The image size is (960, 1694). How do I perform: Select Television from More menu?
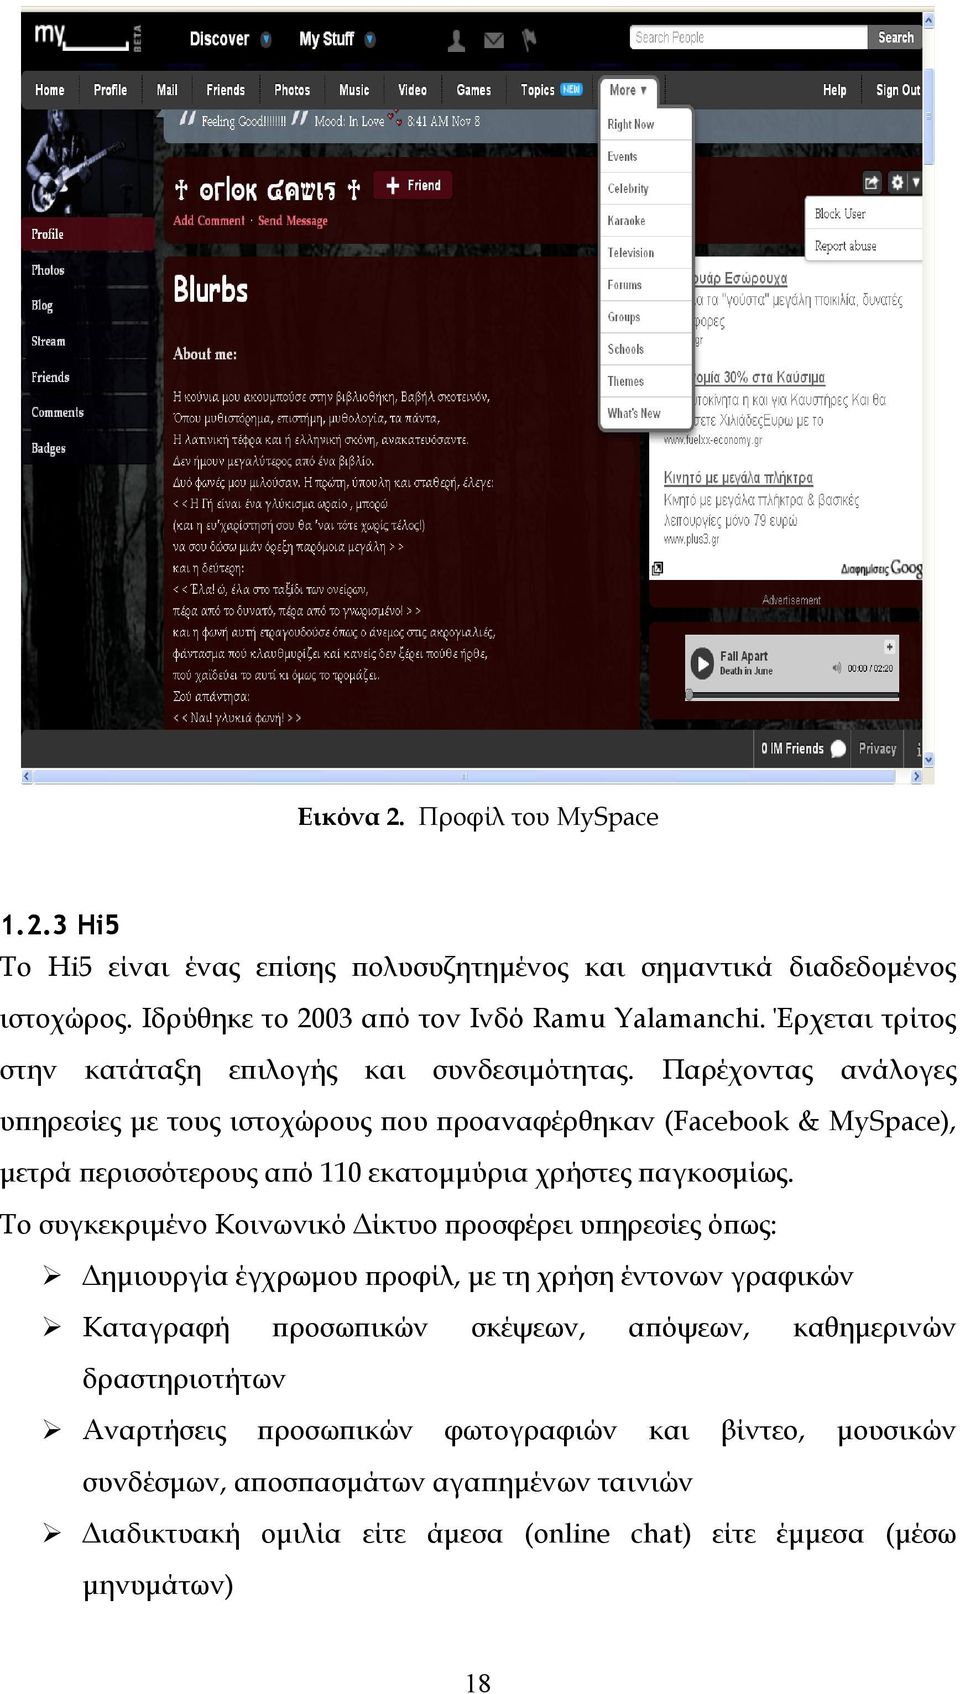(645, 252)
